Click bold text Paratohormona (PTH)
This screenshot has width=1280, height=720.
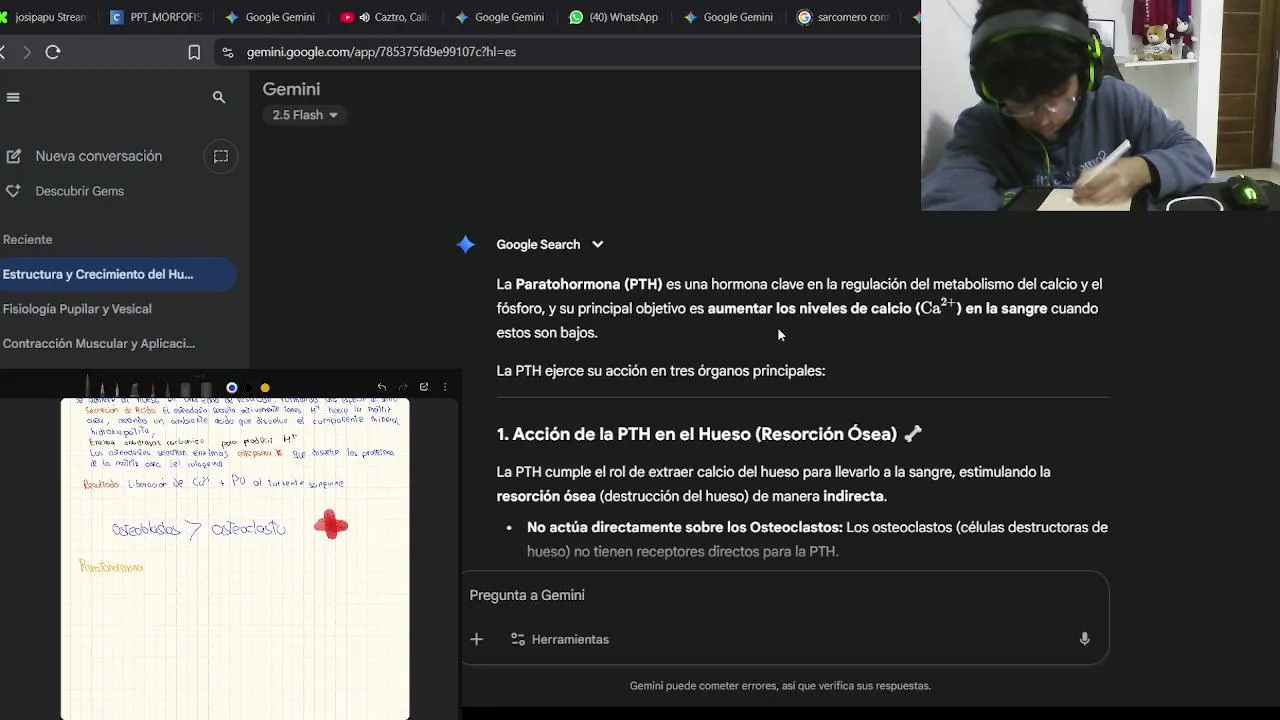[x=589, y=285]
